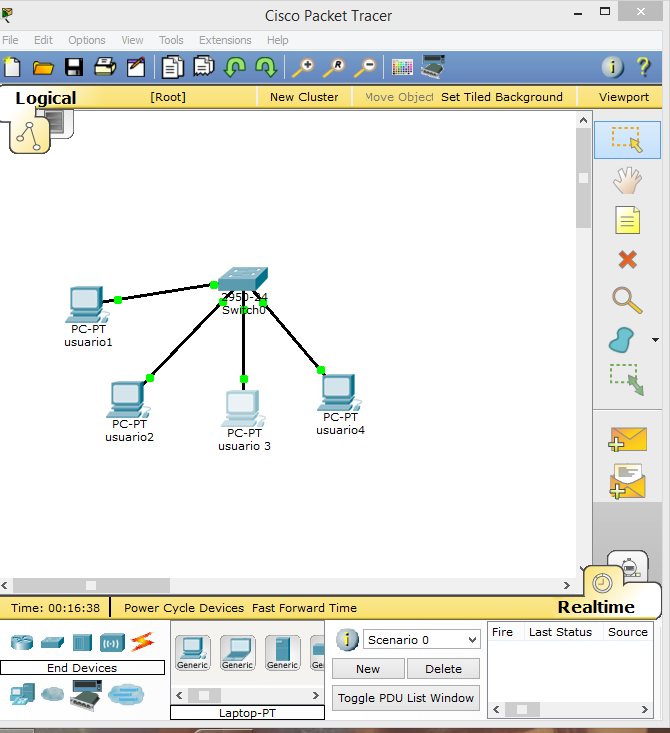Open the Help menu
Screen dimensions: 670x733
click(x=278, y=40)
